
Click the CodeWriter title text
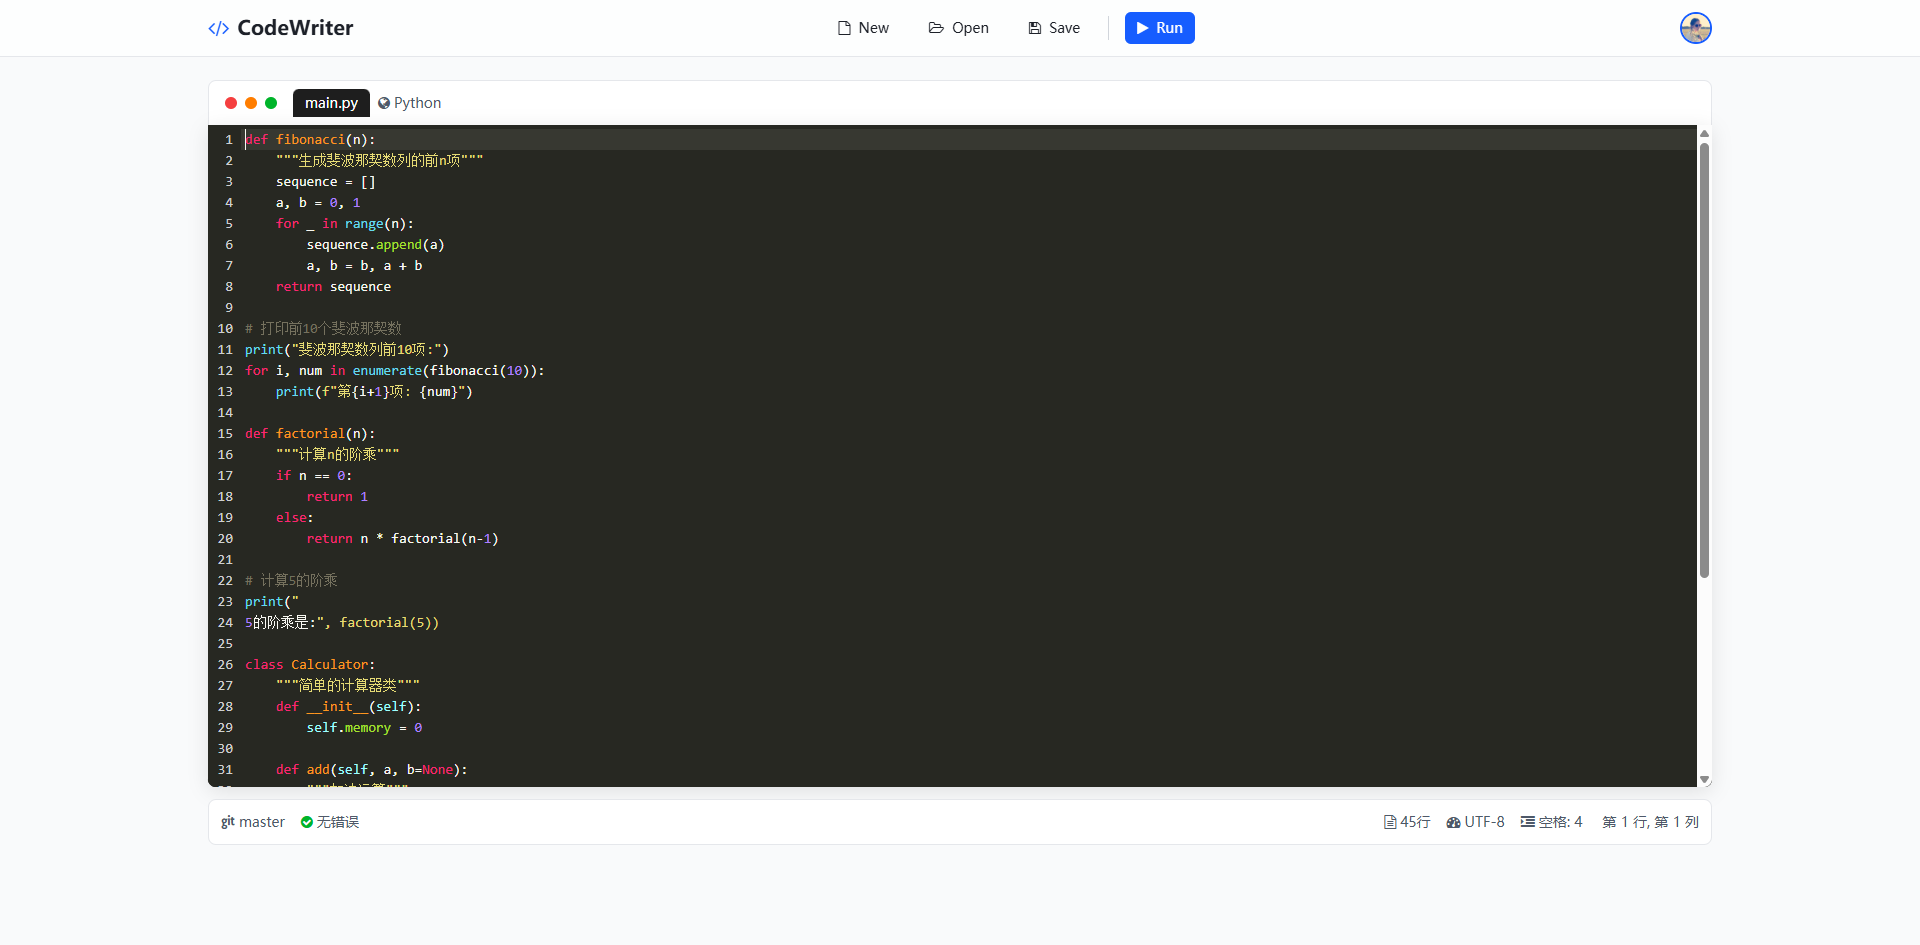pos(295,28)
